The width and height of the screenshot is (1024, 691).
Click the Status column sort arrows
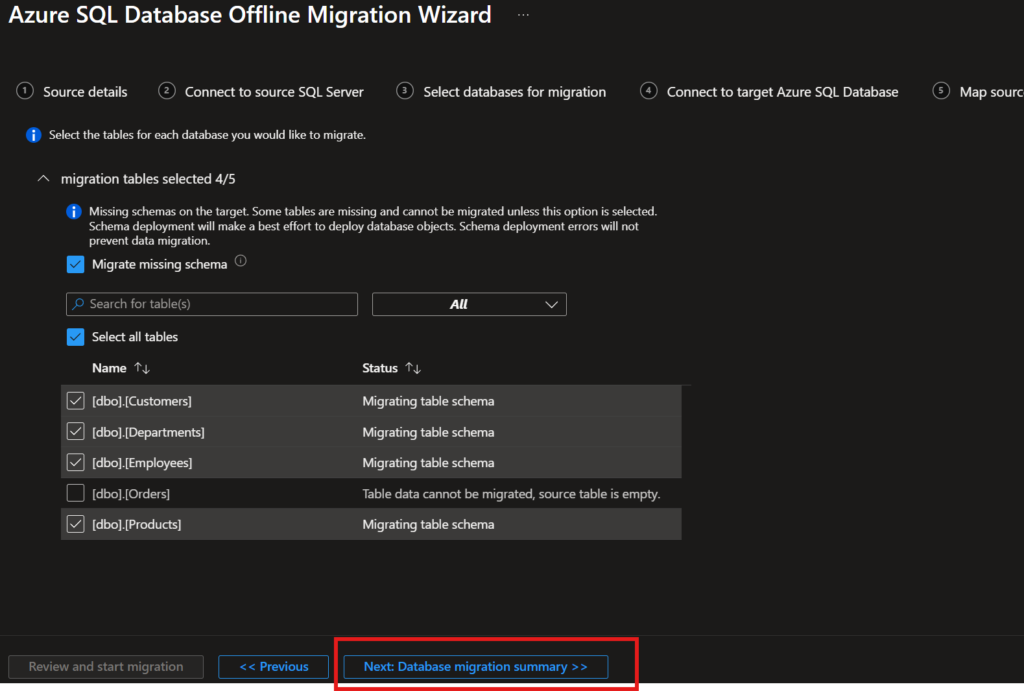click(413, 369)
